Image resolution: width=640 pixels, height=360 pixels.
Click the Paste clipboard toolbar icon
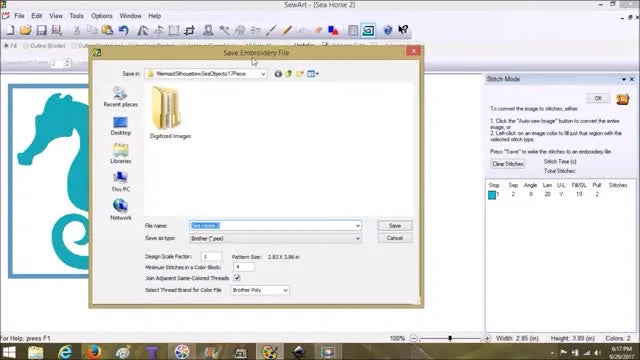pos(107,30)
